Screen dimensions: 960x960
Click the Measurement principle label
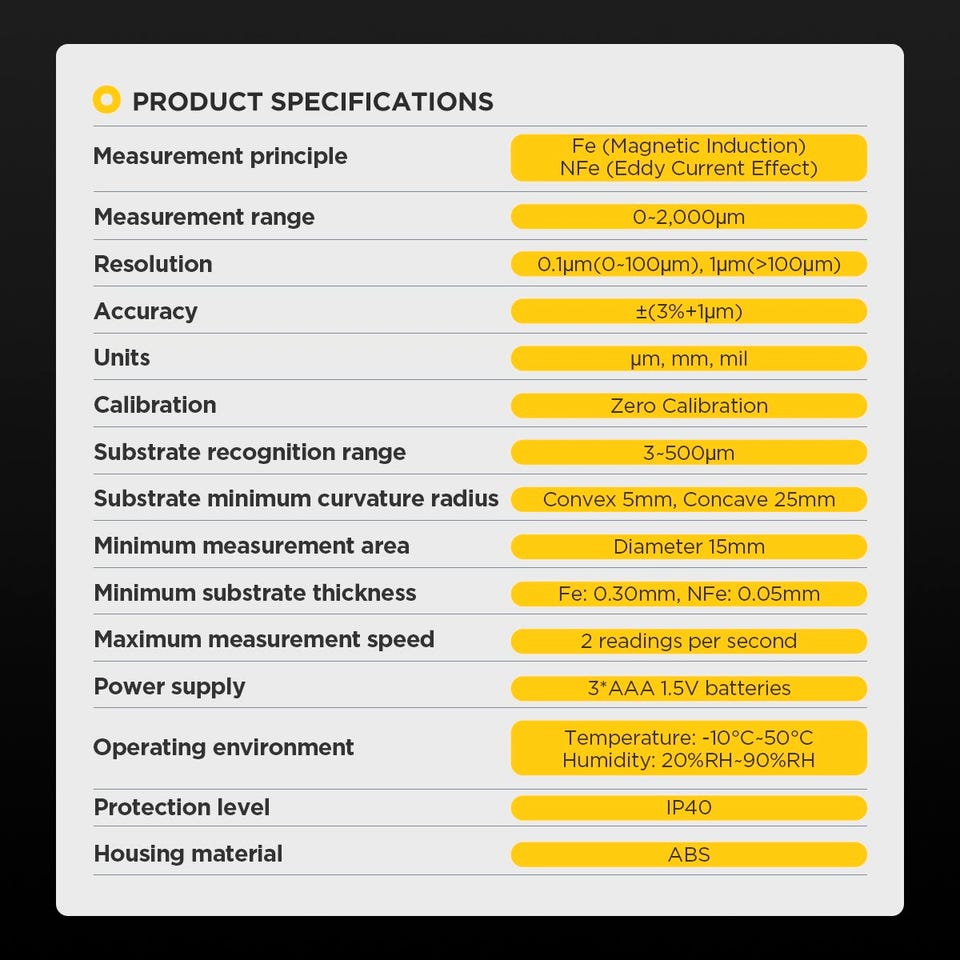[x=220, y=157]
